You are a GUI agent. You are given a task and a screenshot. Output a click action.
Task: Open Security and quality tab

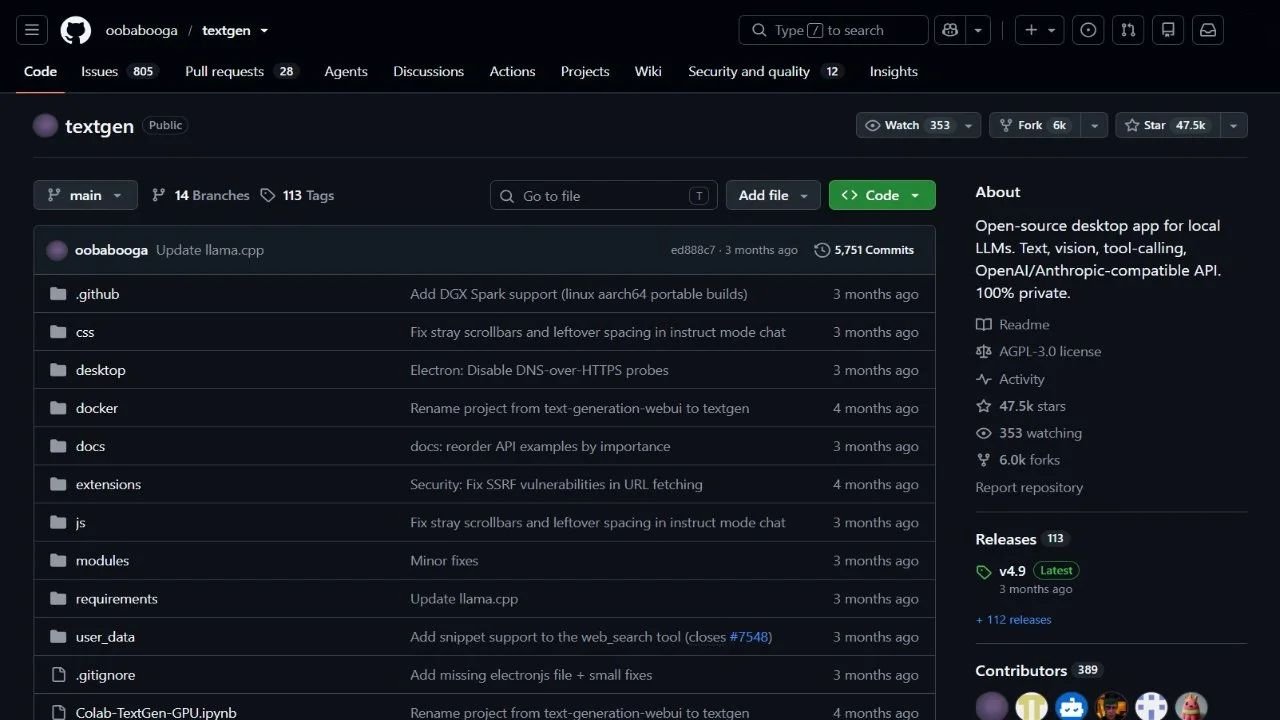(765, 71)
